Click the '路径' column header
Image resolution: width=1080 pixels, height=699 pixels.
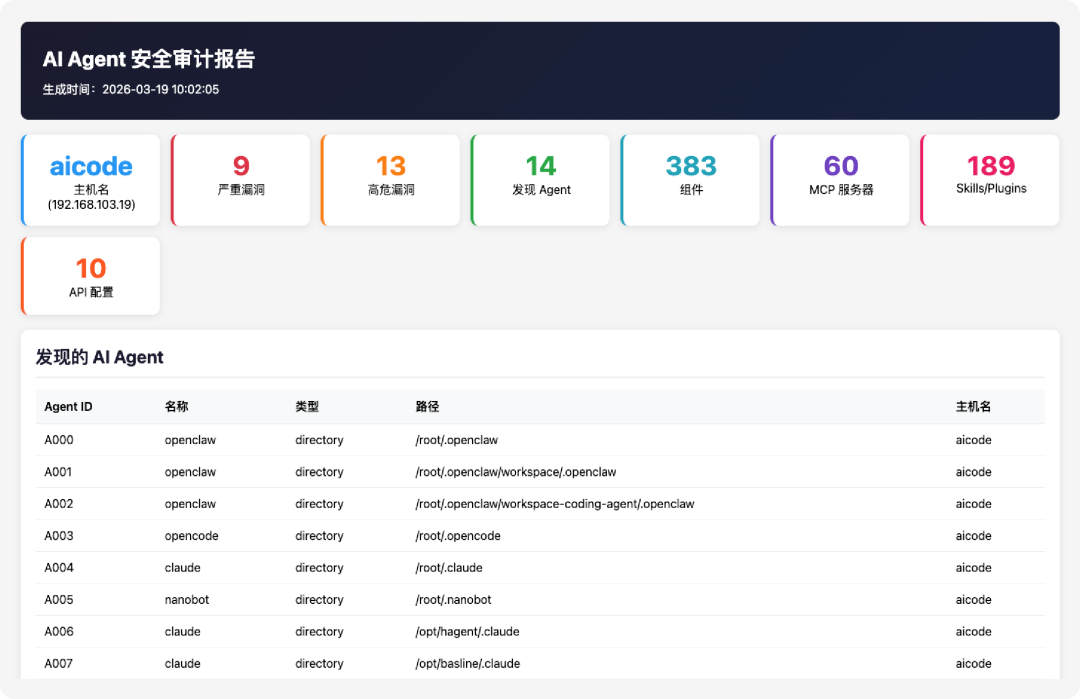pyautogui.click(x=427, y=407)
